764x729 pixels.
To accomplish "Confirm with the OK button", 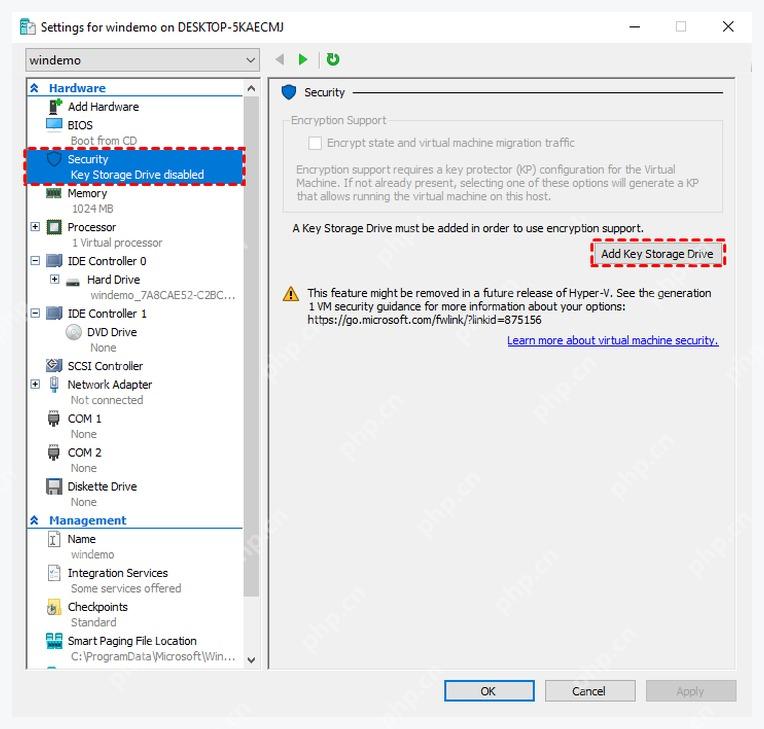I will (x=489, y=691).
